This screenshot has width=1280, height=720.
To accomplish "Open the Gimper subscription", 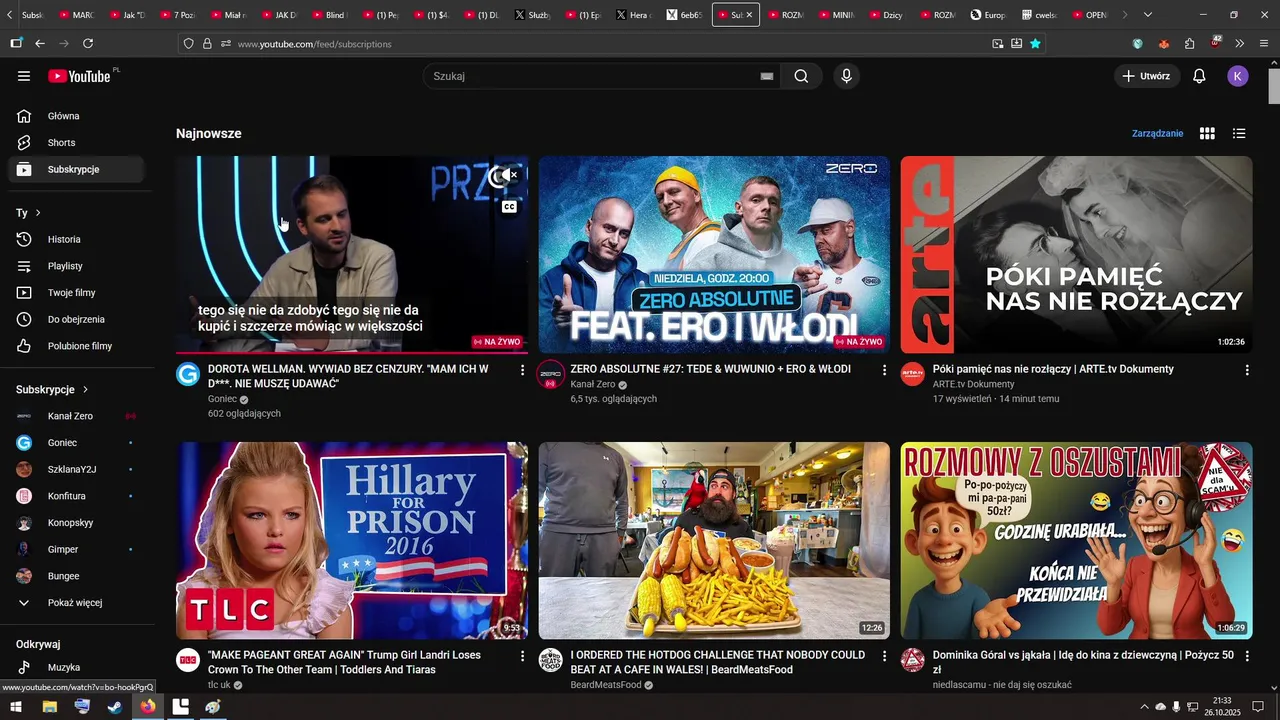I will tap(76, 550).
